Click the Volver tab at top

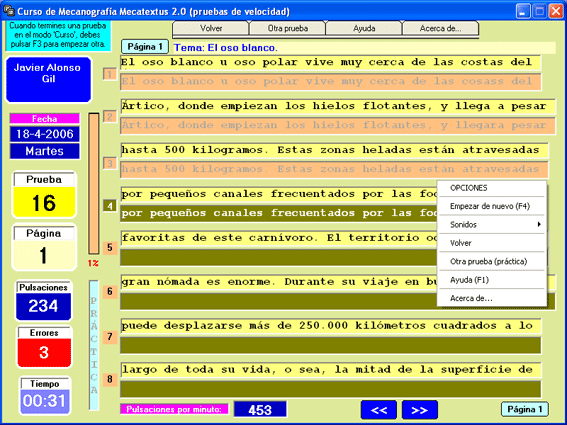click(x=211, y=28)
